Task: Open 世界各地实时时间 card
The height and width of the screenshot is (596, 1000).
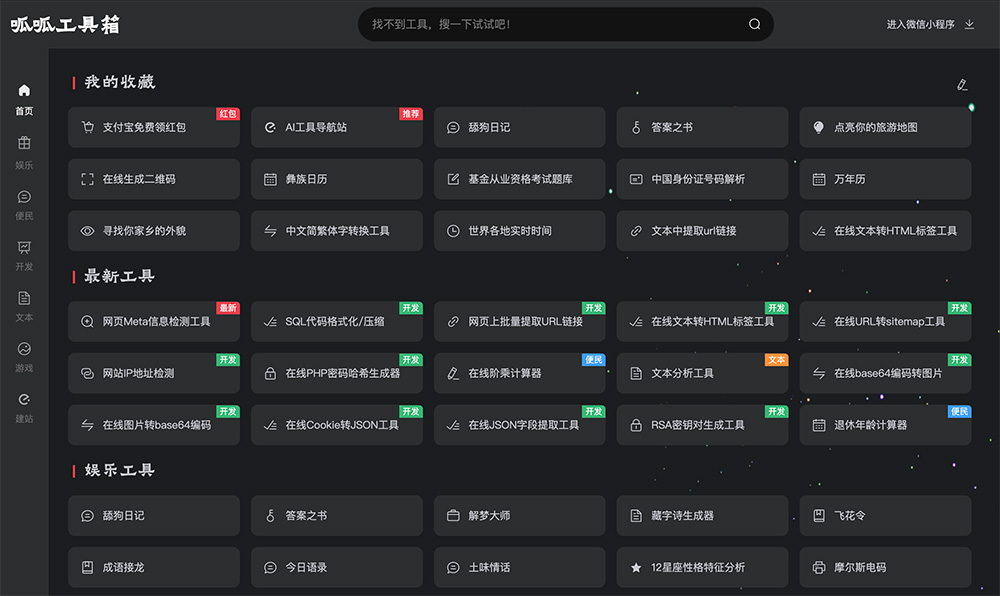Action: click(x=520, y=231)
